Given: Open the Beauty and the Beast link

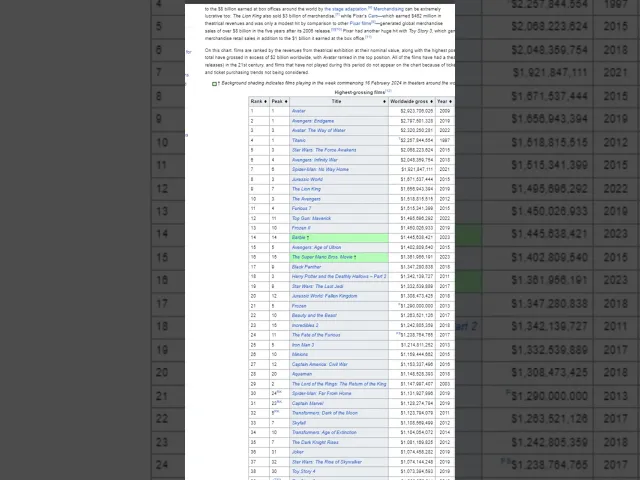Looking at the screenshot, I should [314, 316].
